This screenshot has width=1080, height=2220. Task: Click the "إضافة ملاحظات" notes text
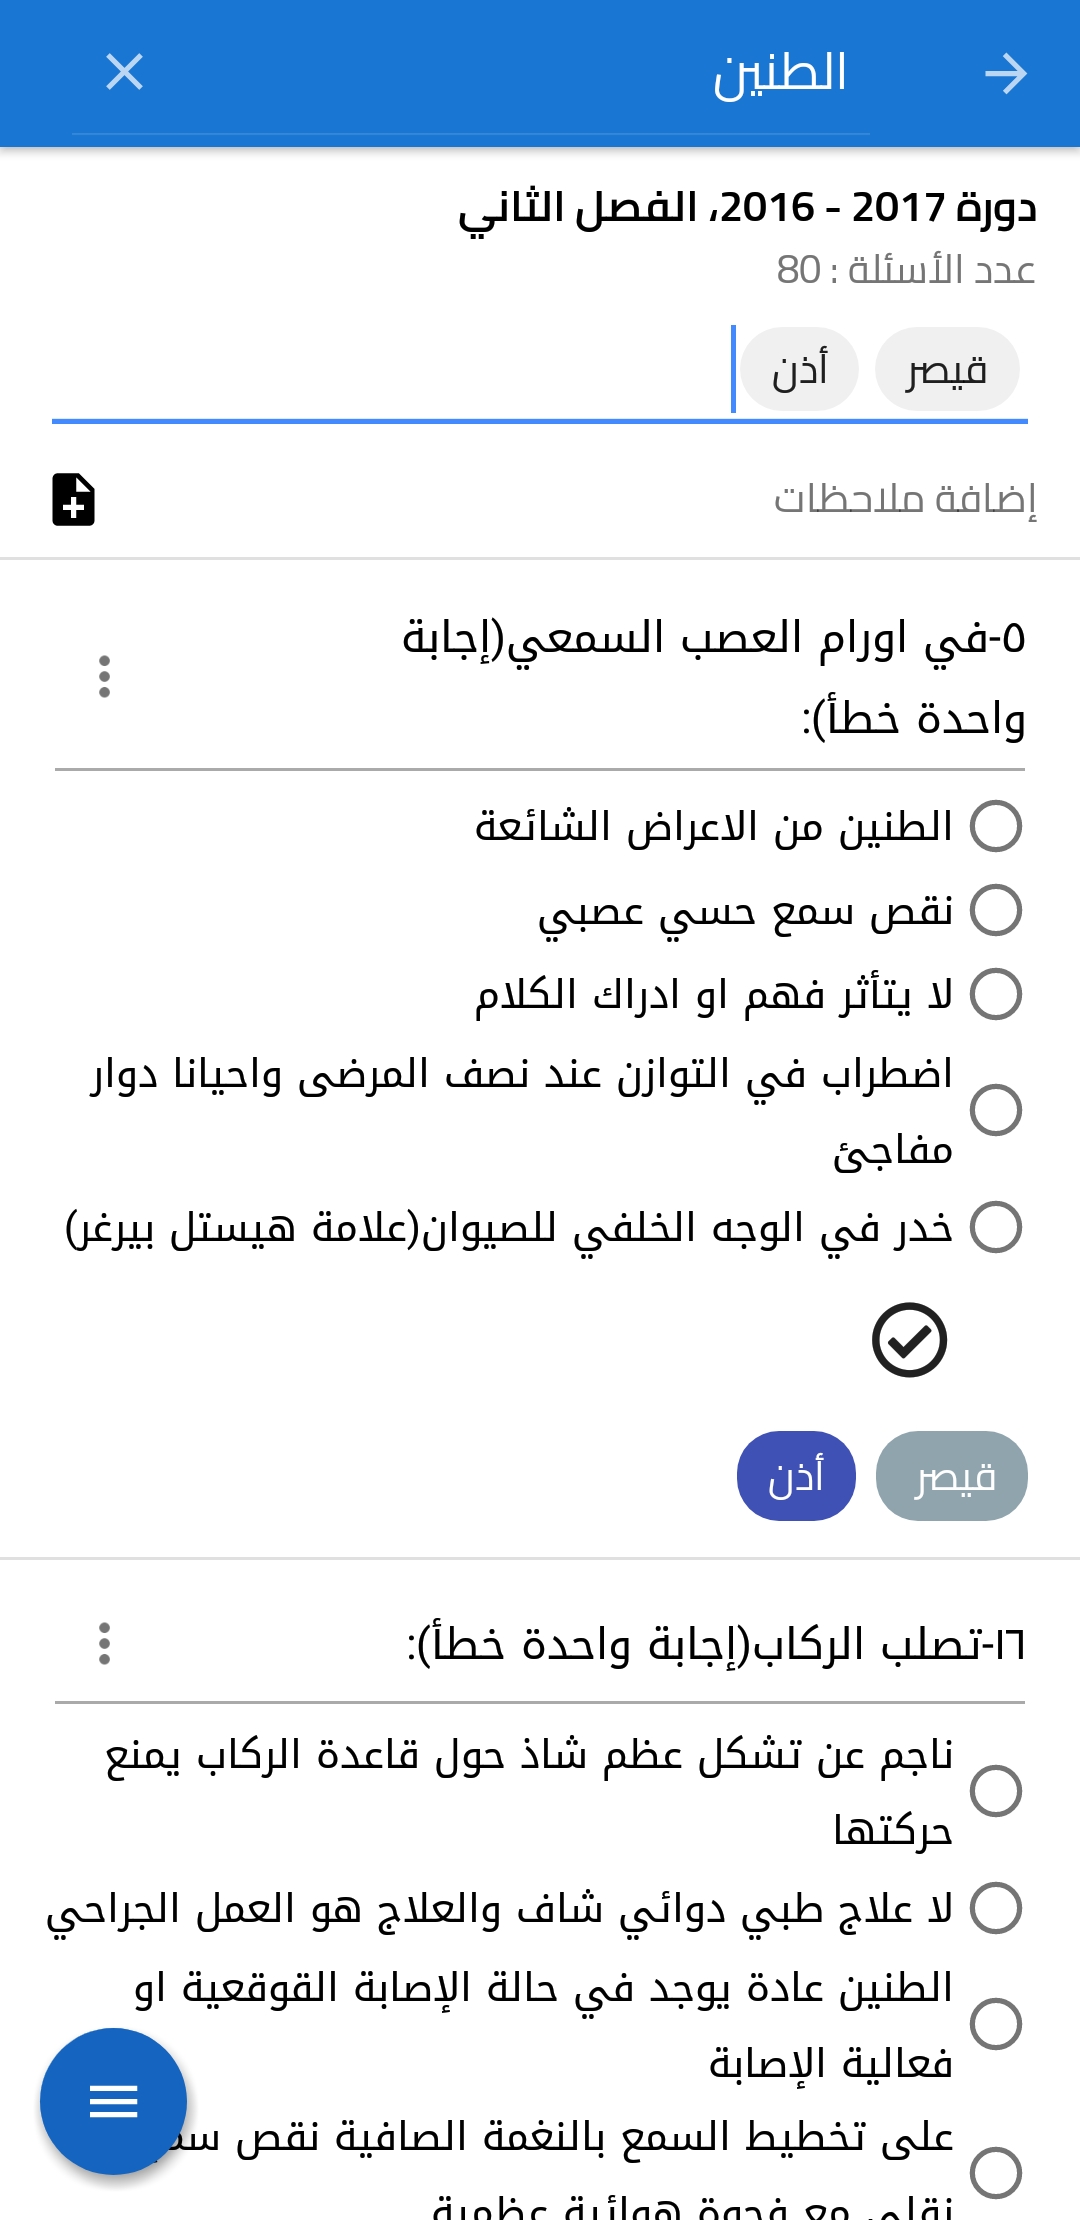(x=904, y=499)
